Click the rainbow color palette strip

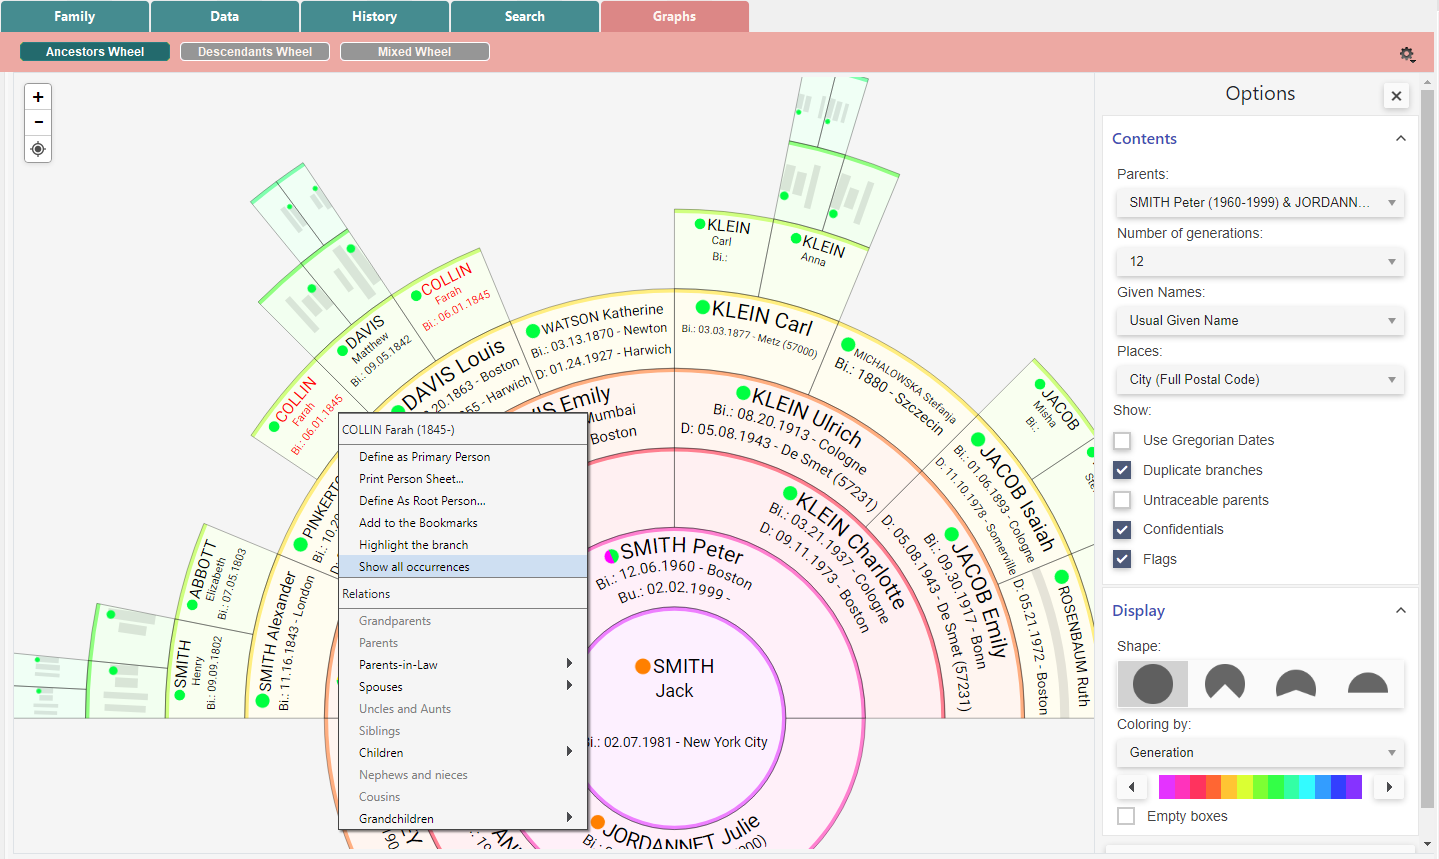1260,787
